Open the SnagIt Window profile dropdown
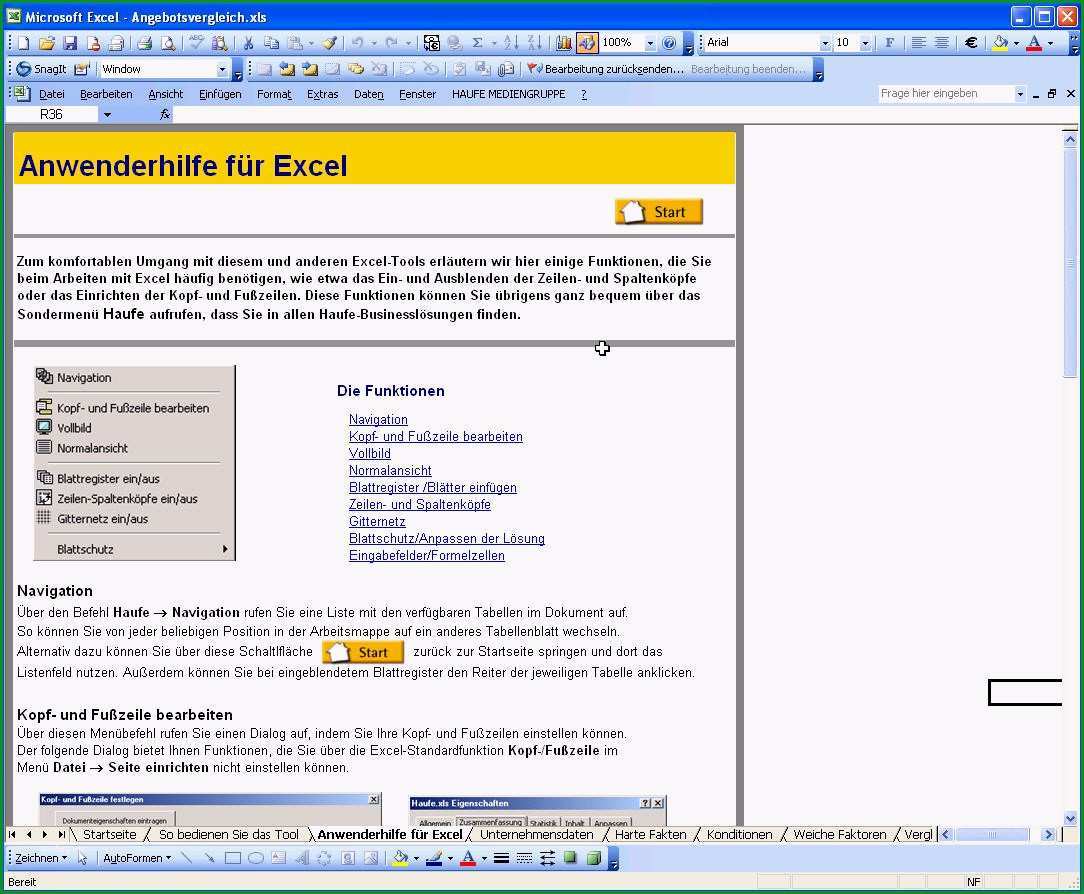The width and height of the screenshot is (1084, 894). tap(222, 68)
